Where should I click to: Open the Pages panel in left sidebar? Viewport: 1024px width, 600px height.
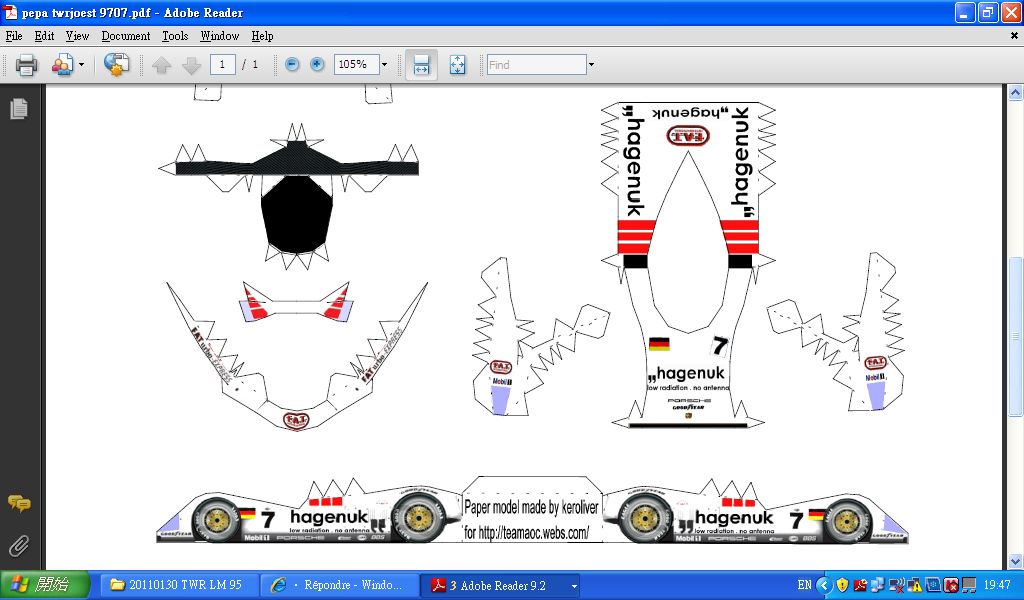pos(18,109)
